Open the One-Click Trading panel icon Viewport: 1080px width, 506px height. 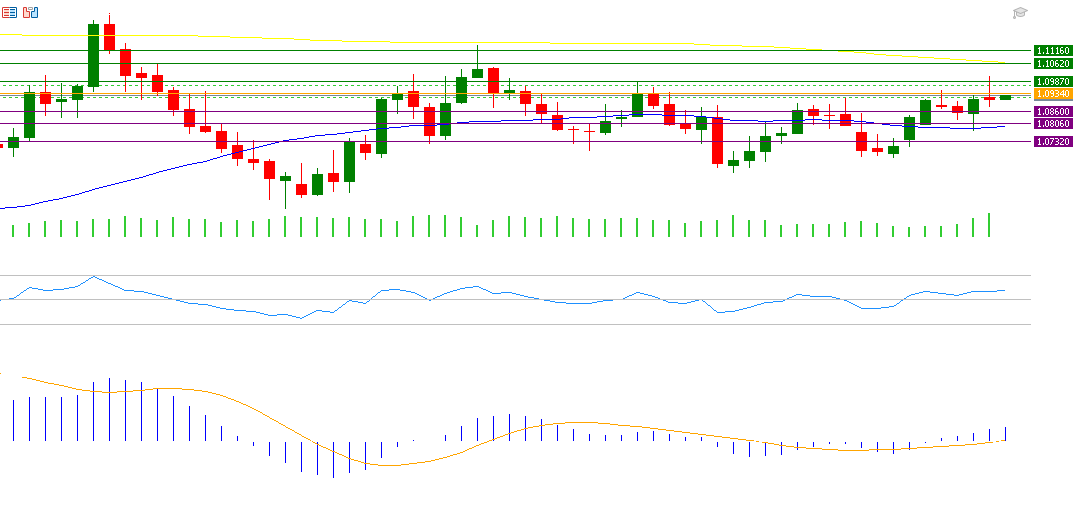31,12
